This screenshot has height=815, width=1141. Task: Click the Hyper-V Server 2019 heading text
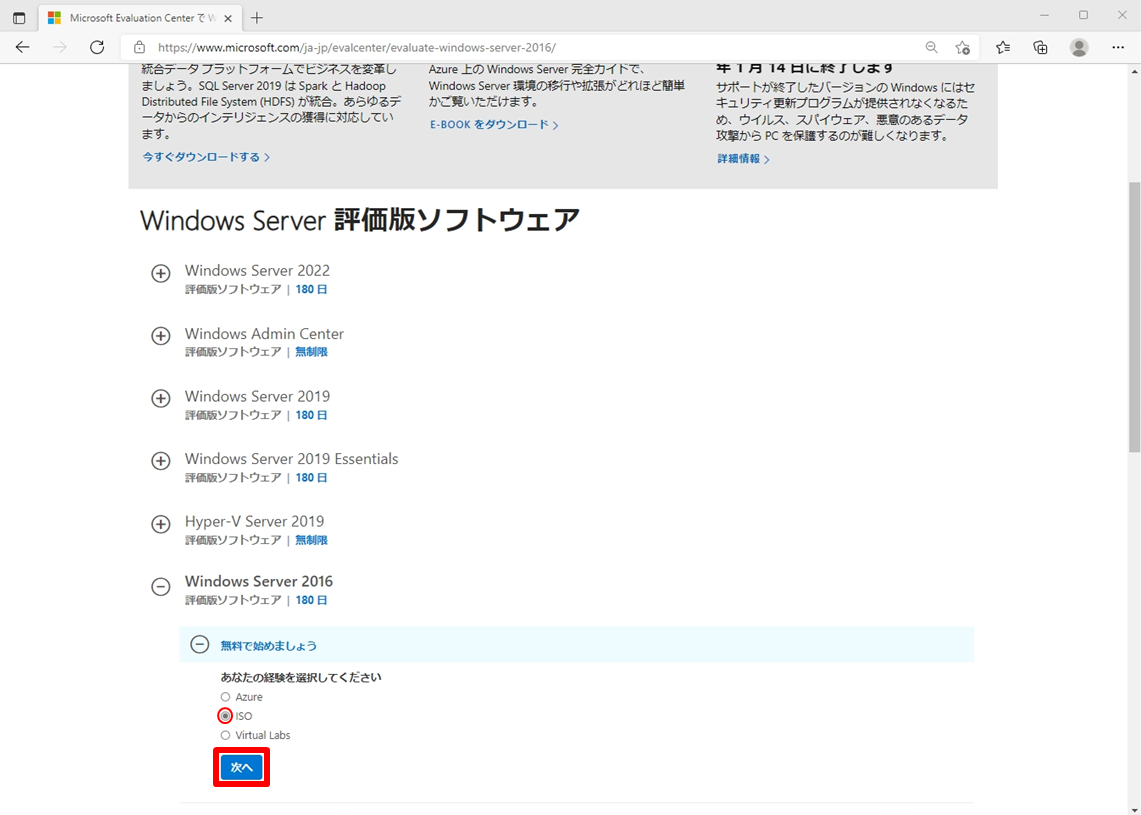point(254,522)
